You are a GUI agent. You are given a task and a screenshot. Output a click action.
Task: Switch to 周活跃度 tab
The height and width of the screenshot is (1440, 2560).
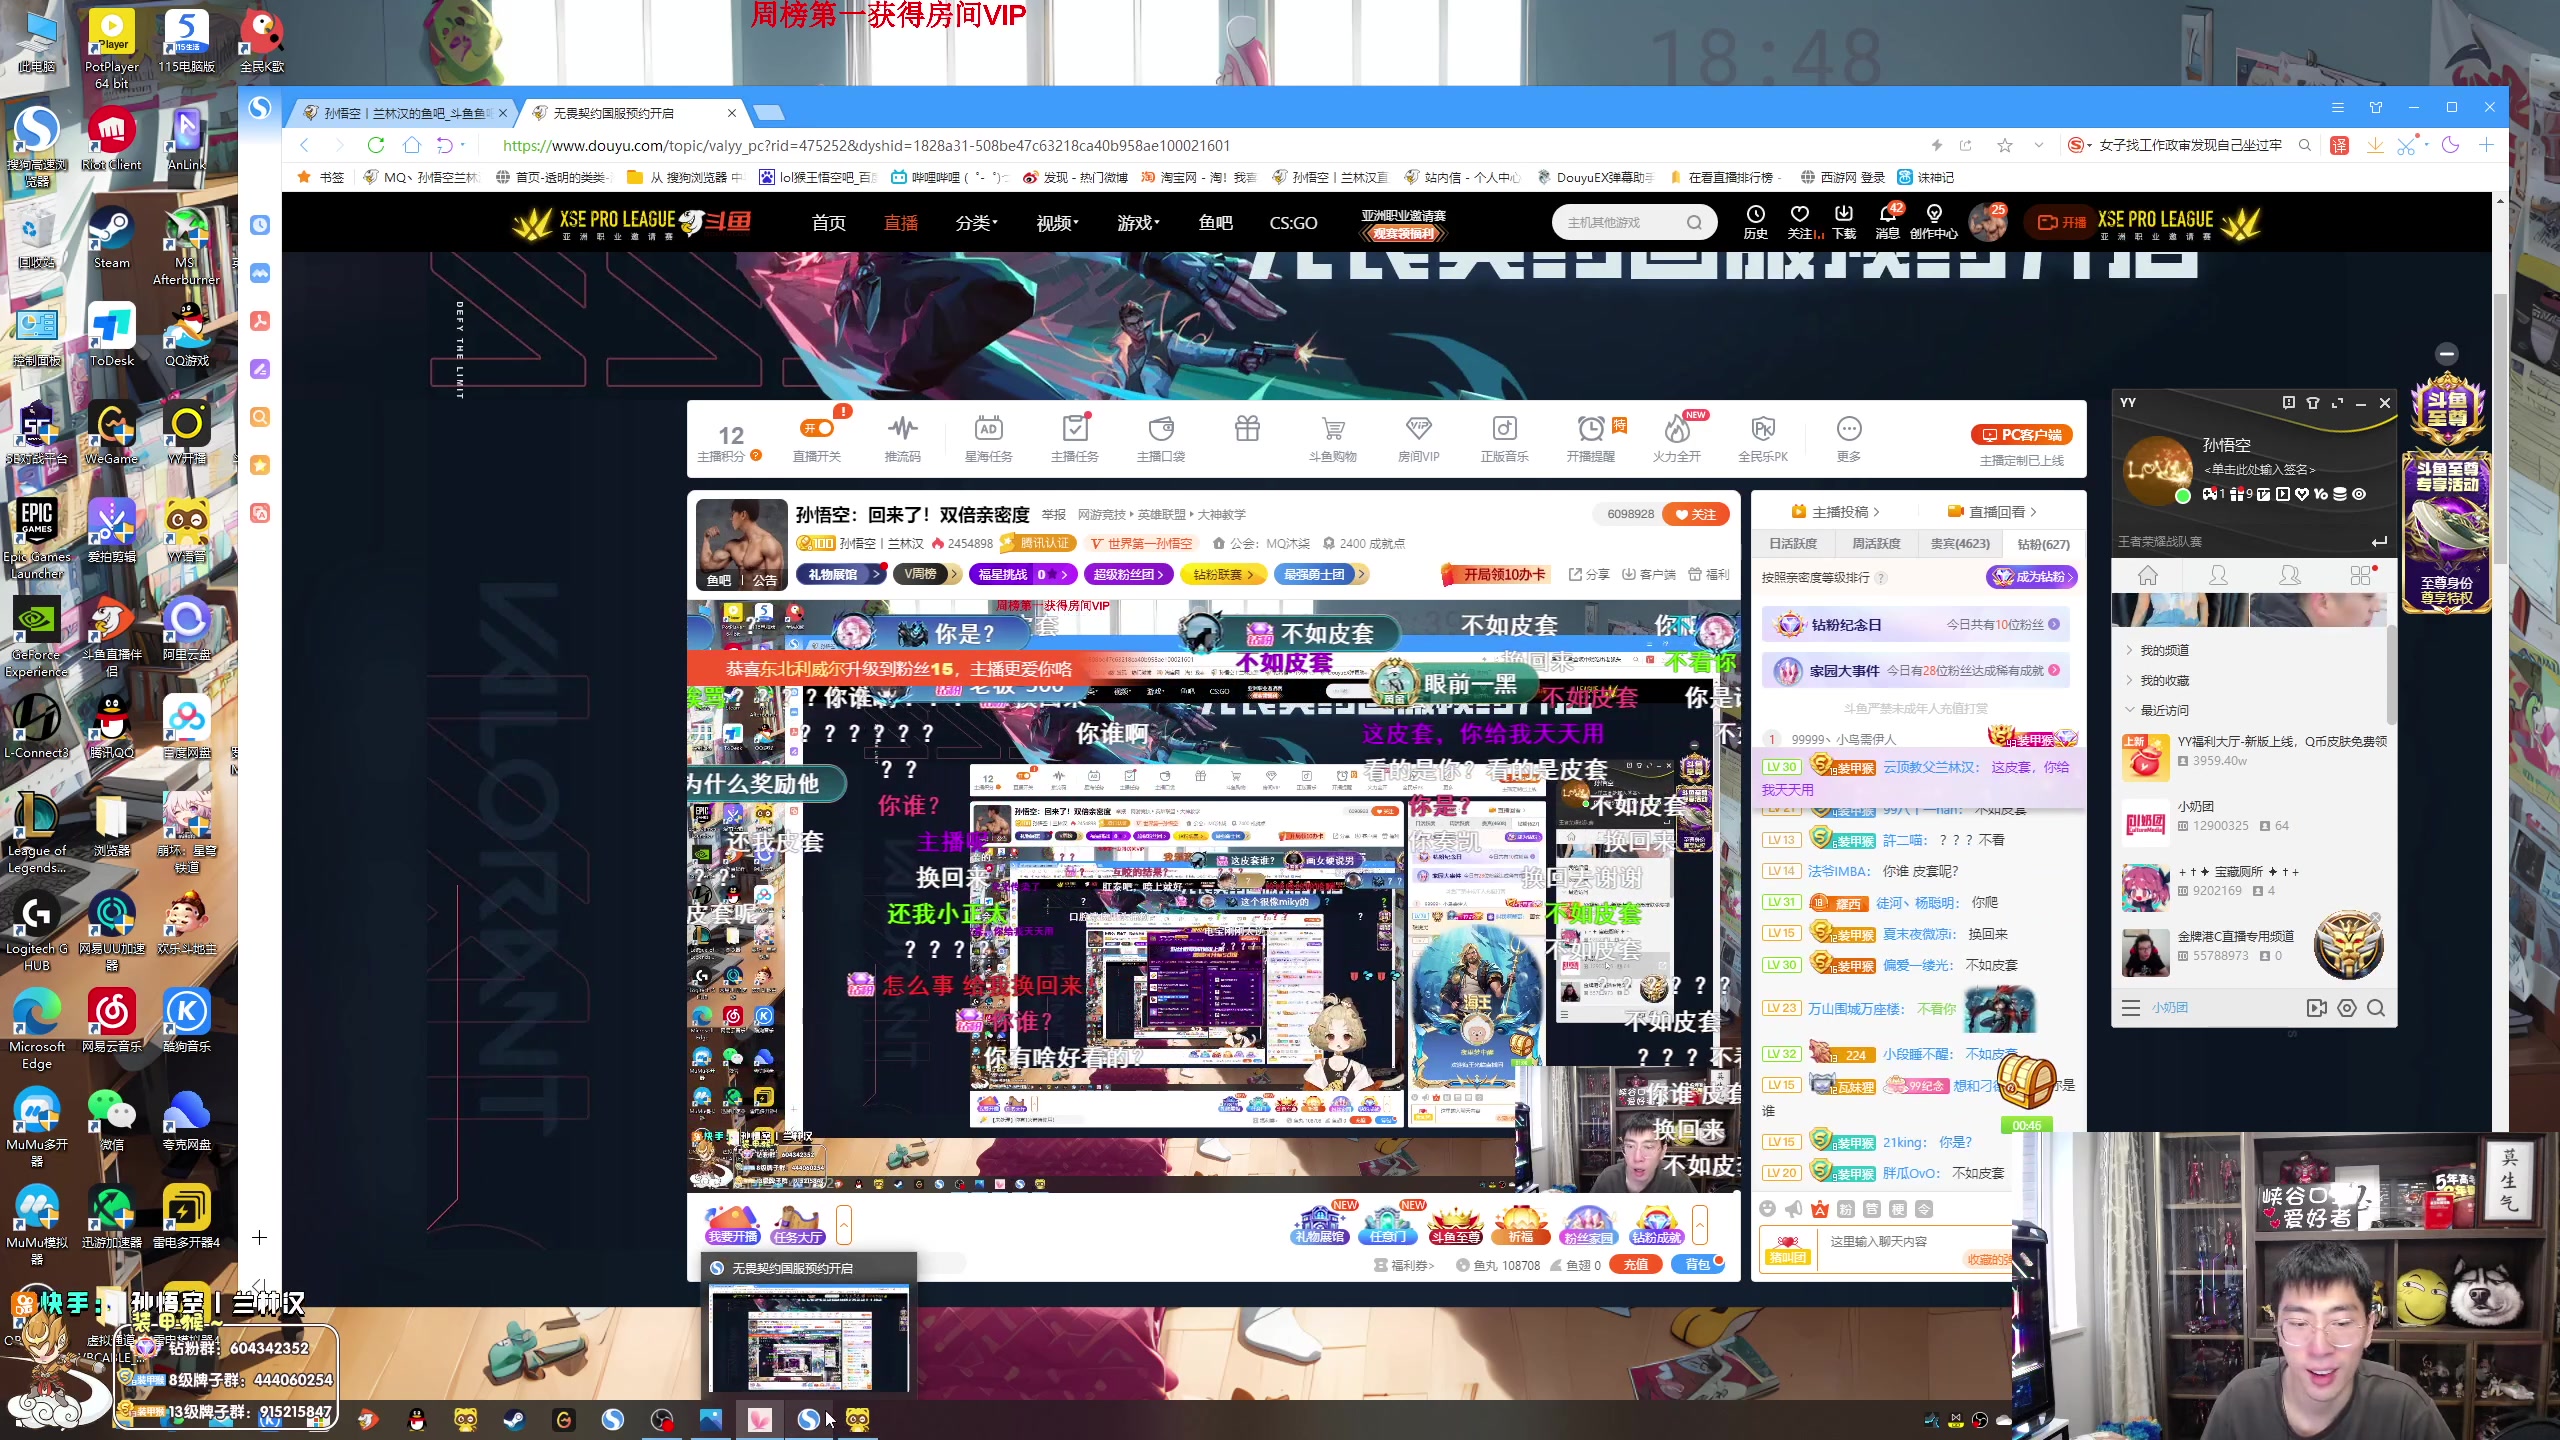[1876, 544]
